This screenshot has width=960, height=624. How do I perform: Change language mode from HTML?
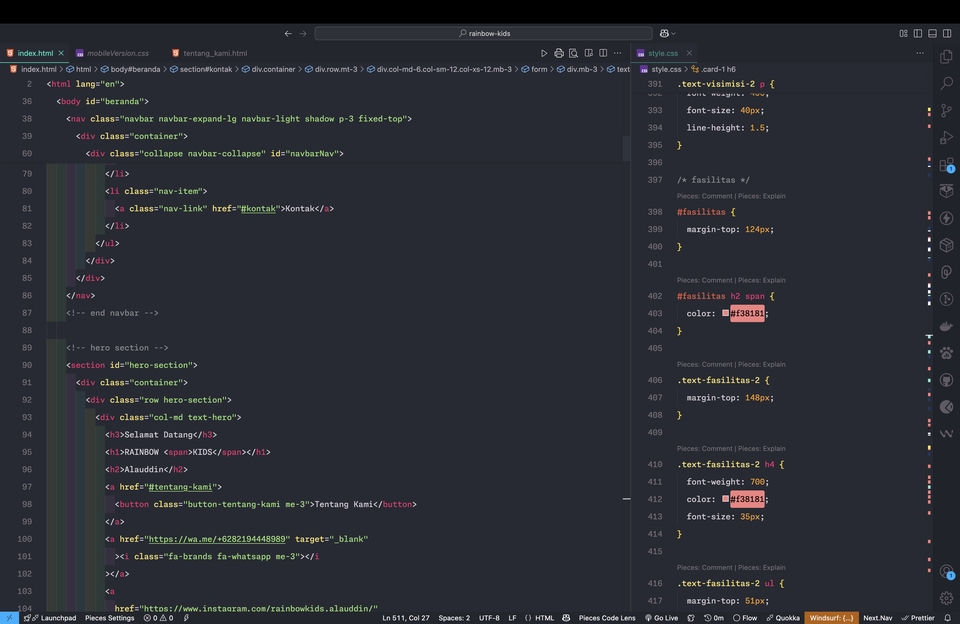coord(544,618)
